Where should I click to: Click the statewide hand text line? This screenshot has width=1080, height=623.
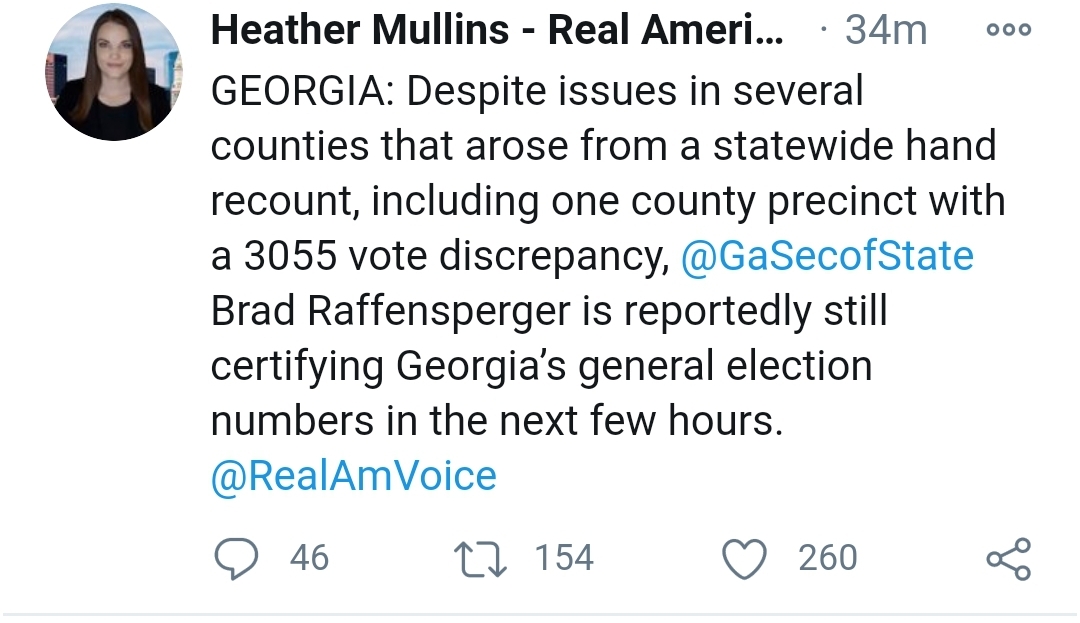[854, 146]
